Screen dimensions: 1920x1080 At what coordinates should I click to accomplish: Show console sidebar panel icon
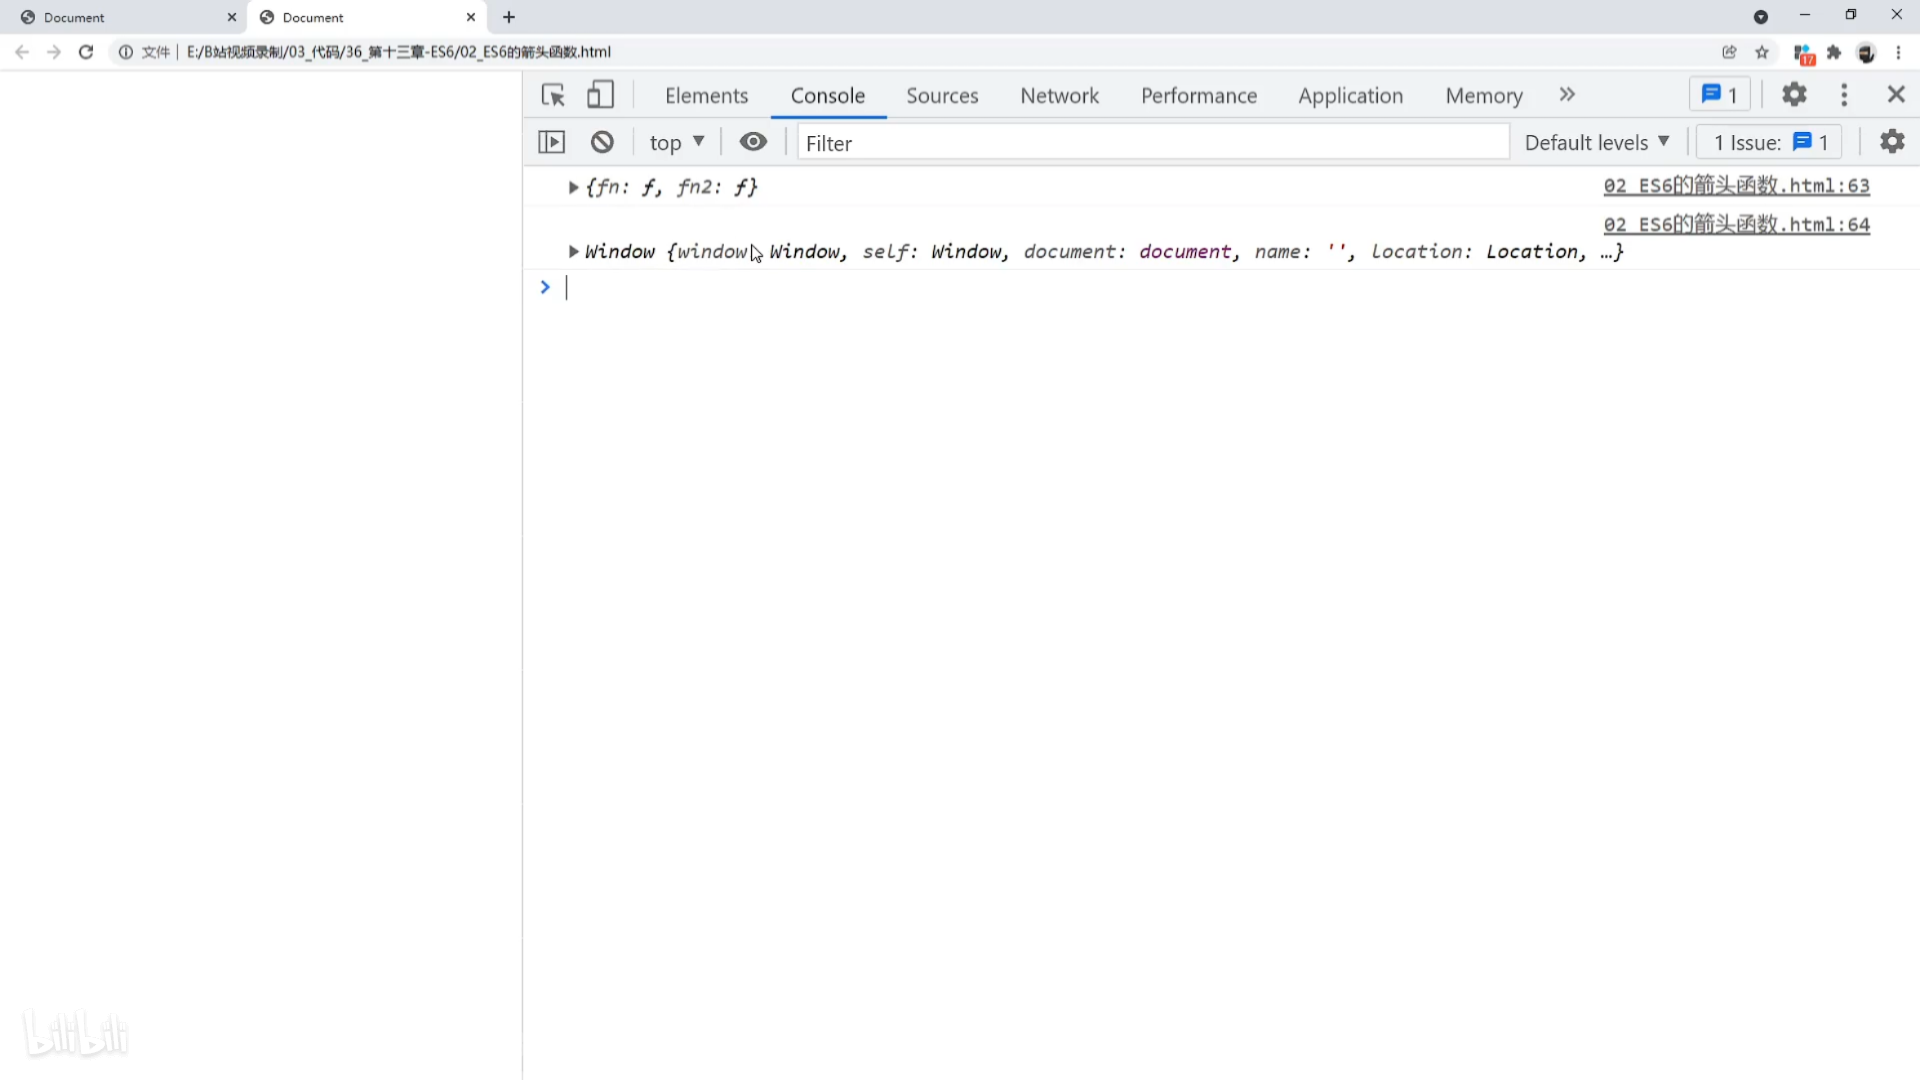[x=552, y=142]
